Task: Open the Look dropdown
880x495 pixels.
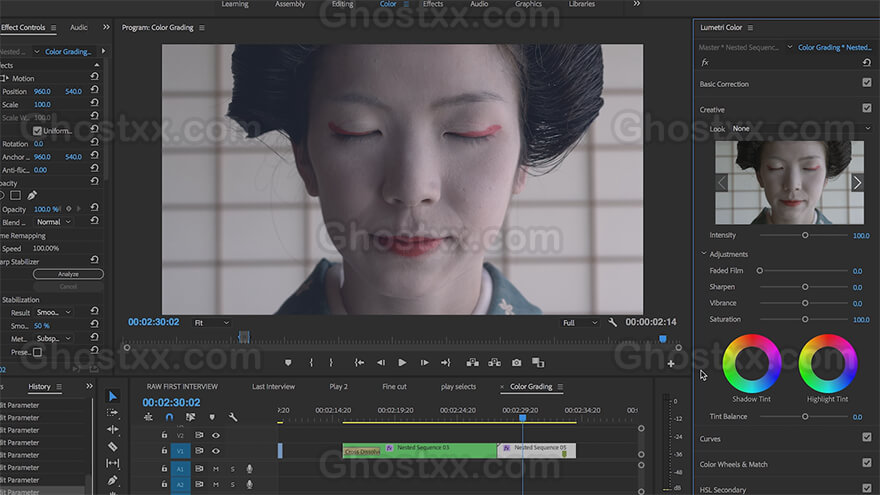Action: click(x=801, y=129)
